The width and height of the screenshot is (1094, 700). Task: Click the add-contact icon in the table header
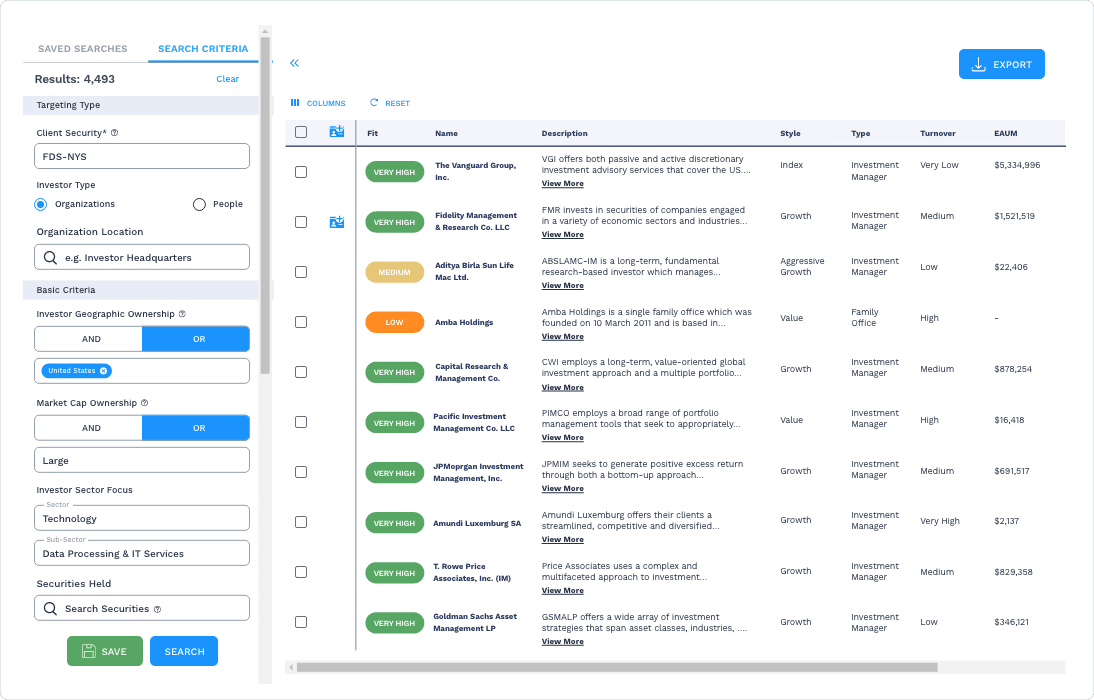click(336, 130)
